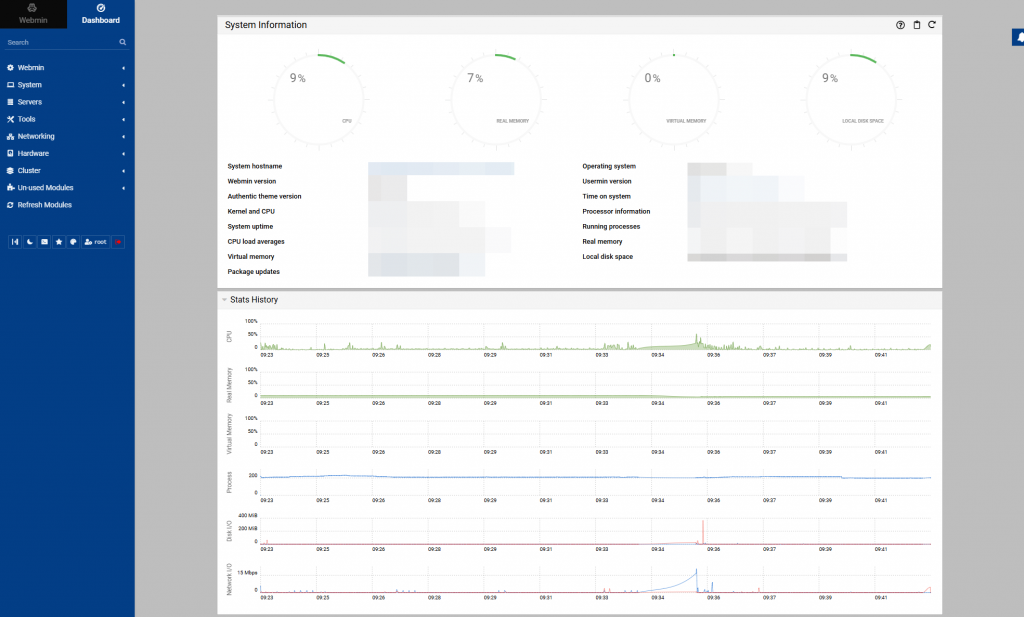Refresh System Information with reload icon
This screenshot has width=1024, height=617.
tap(932, 25)
